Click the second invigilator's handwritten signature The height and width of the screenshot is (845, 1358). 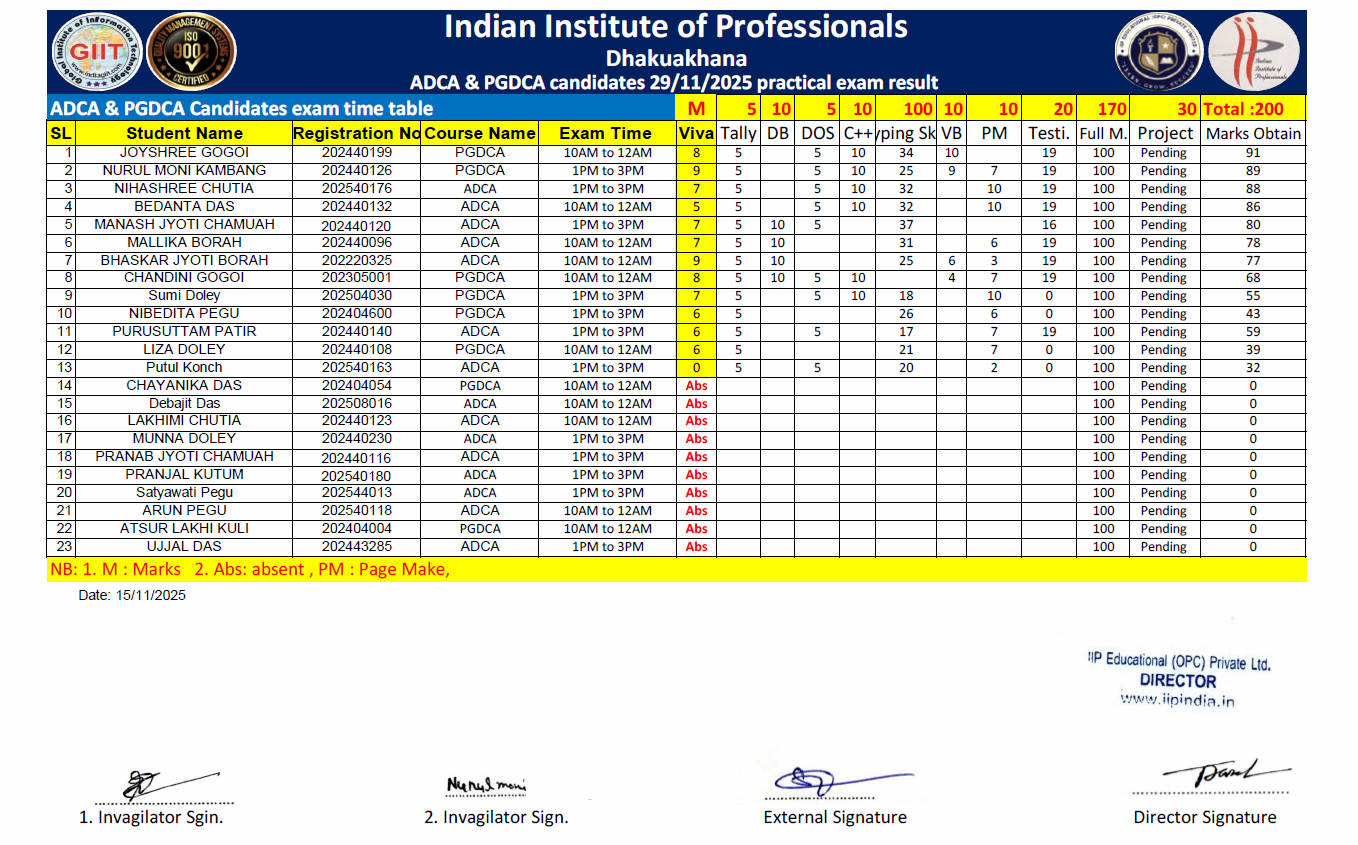click(487, 786)
